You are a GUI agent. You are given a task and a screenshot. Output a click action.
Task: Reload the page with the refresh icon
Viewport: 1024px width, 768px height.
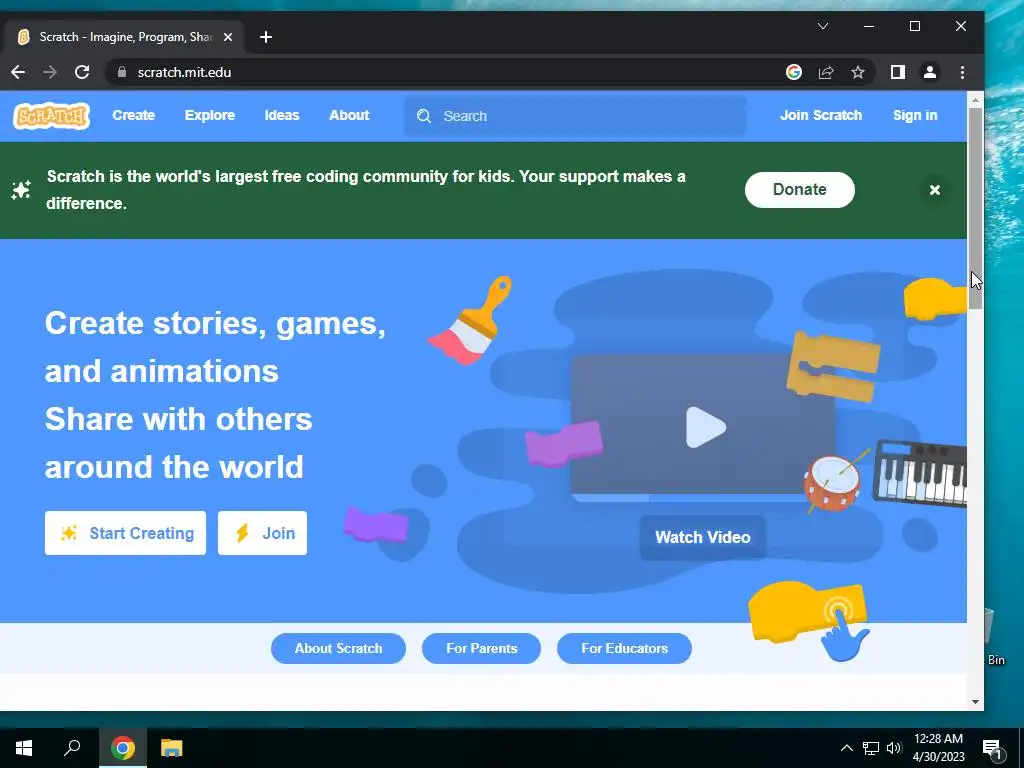(82, 72)
